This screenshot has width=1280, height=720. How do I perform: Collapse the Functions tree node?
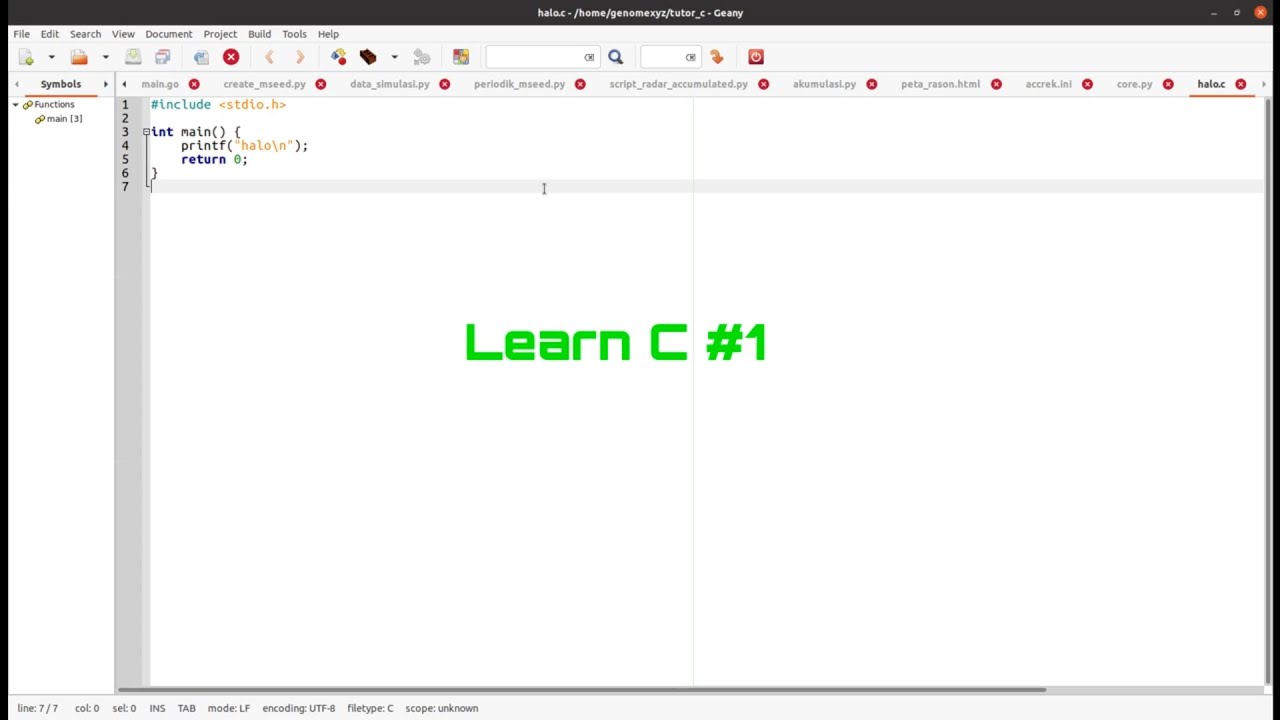click(16, 104)
